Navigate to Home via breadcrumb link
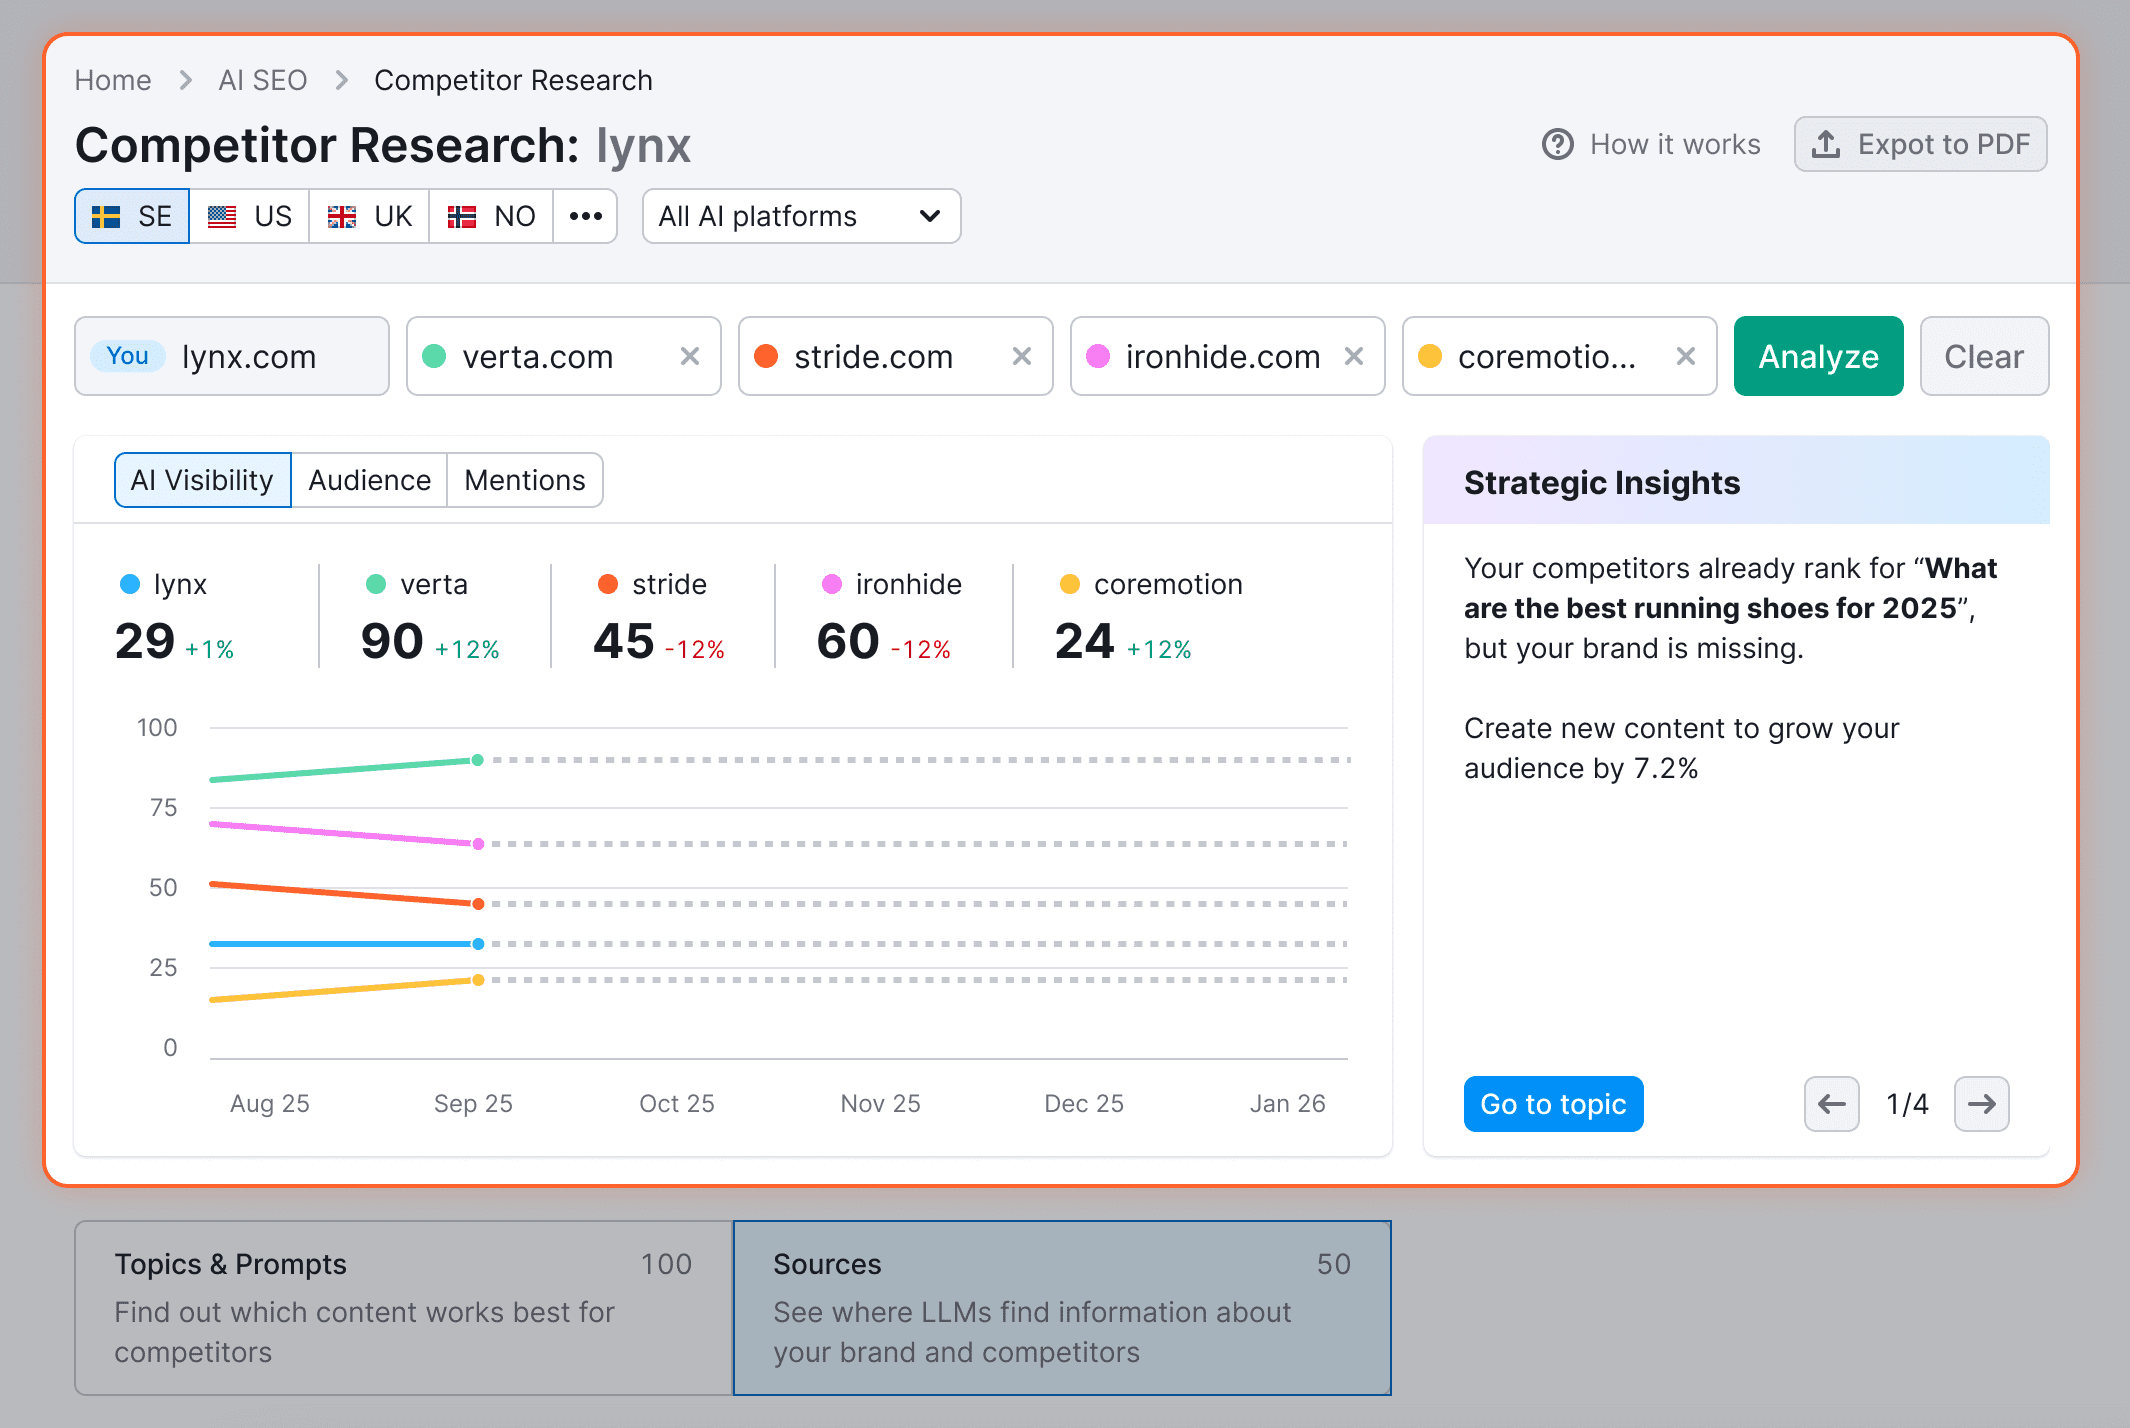 coord(112,80)
